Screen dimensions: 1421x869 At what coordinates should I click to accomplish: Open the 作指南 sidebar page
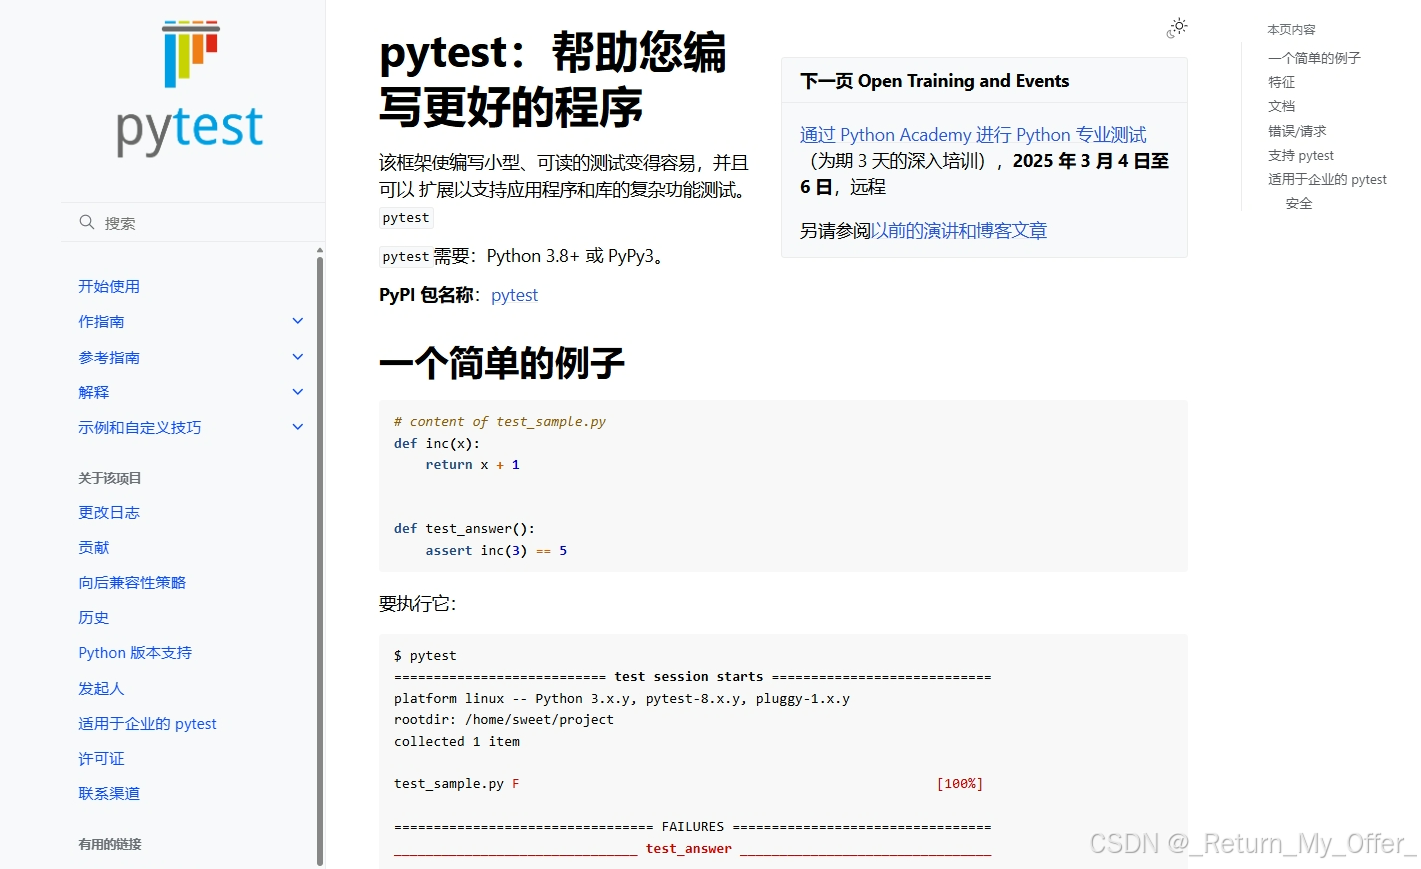point(101,321)
